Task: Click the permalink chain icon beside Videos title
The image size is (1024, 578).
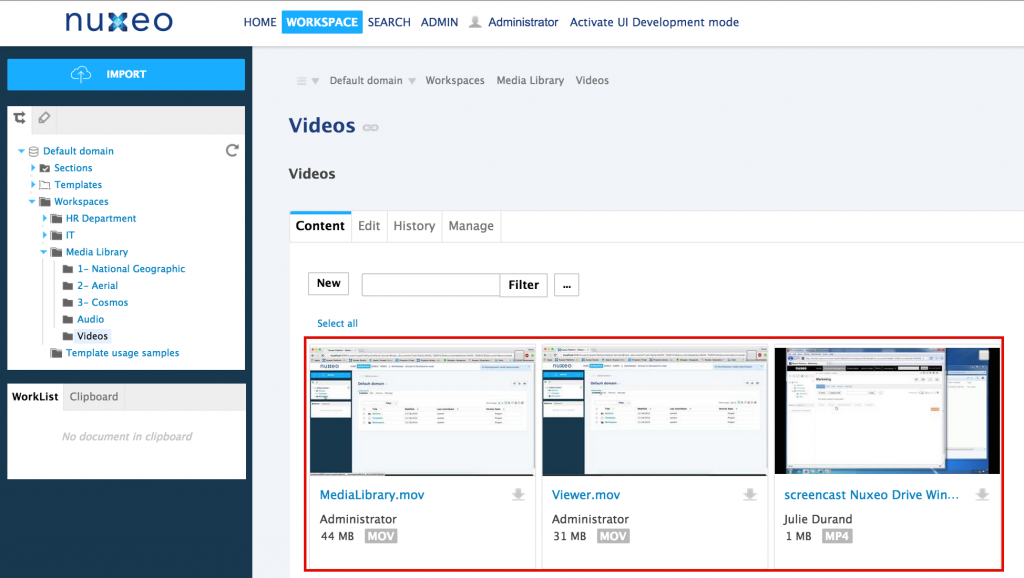Action: point(371,128)
